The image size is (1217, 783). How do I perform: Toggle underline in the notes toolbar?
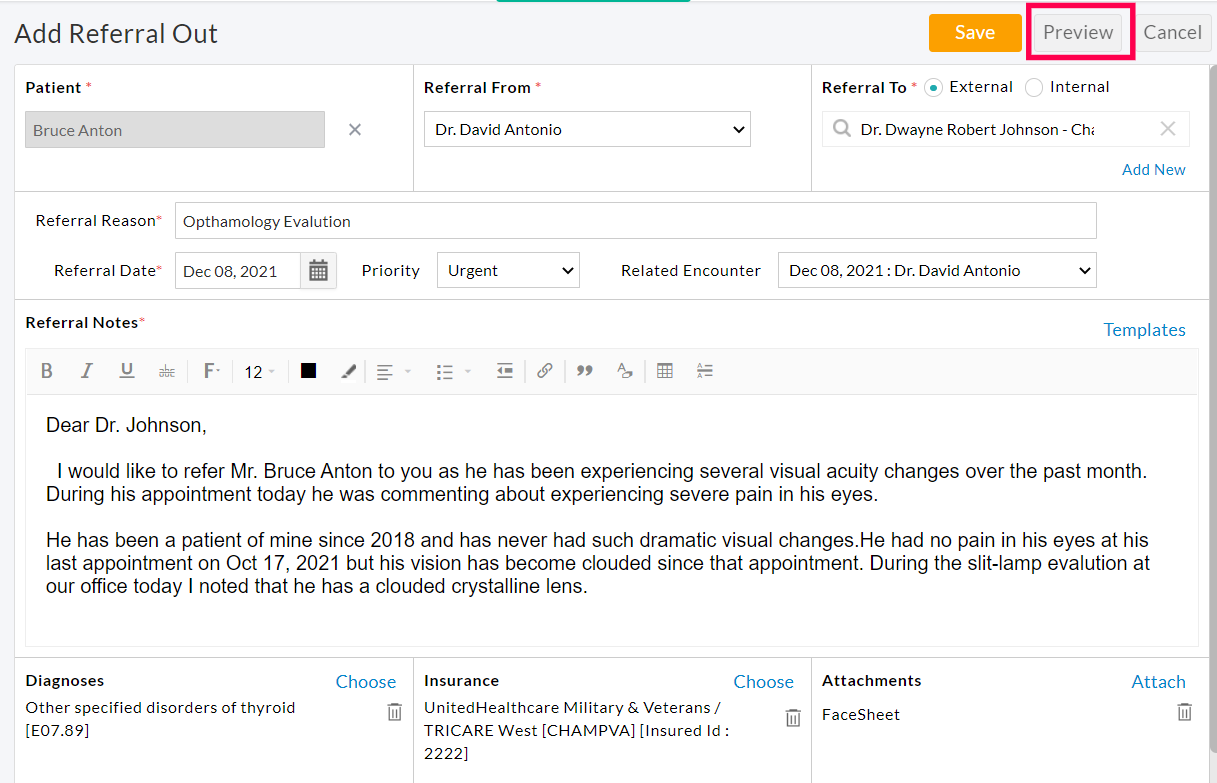pyautogui.click(x=126, y=370)
